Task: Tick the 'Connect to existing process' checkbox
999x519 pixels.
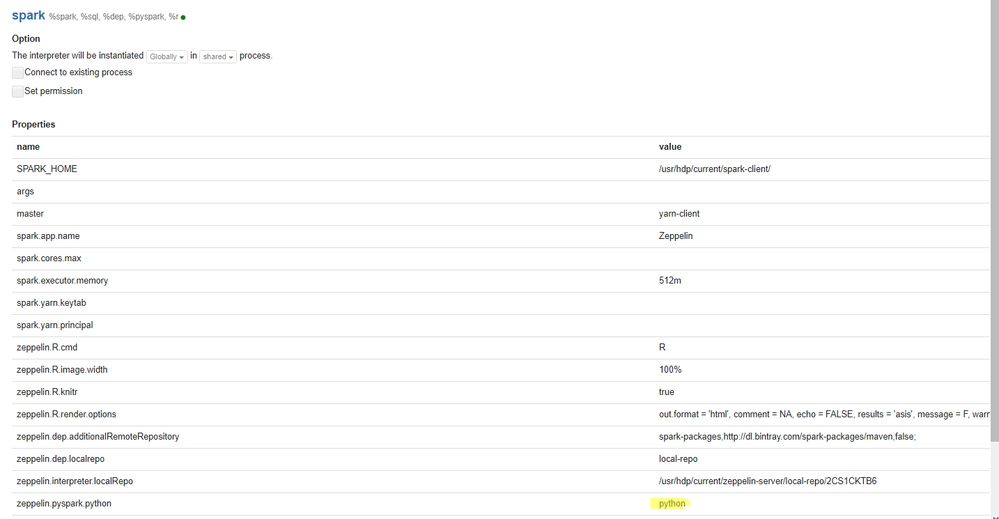Action: 18,73
